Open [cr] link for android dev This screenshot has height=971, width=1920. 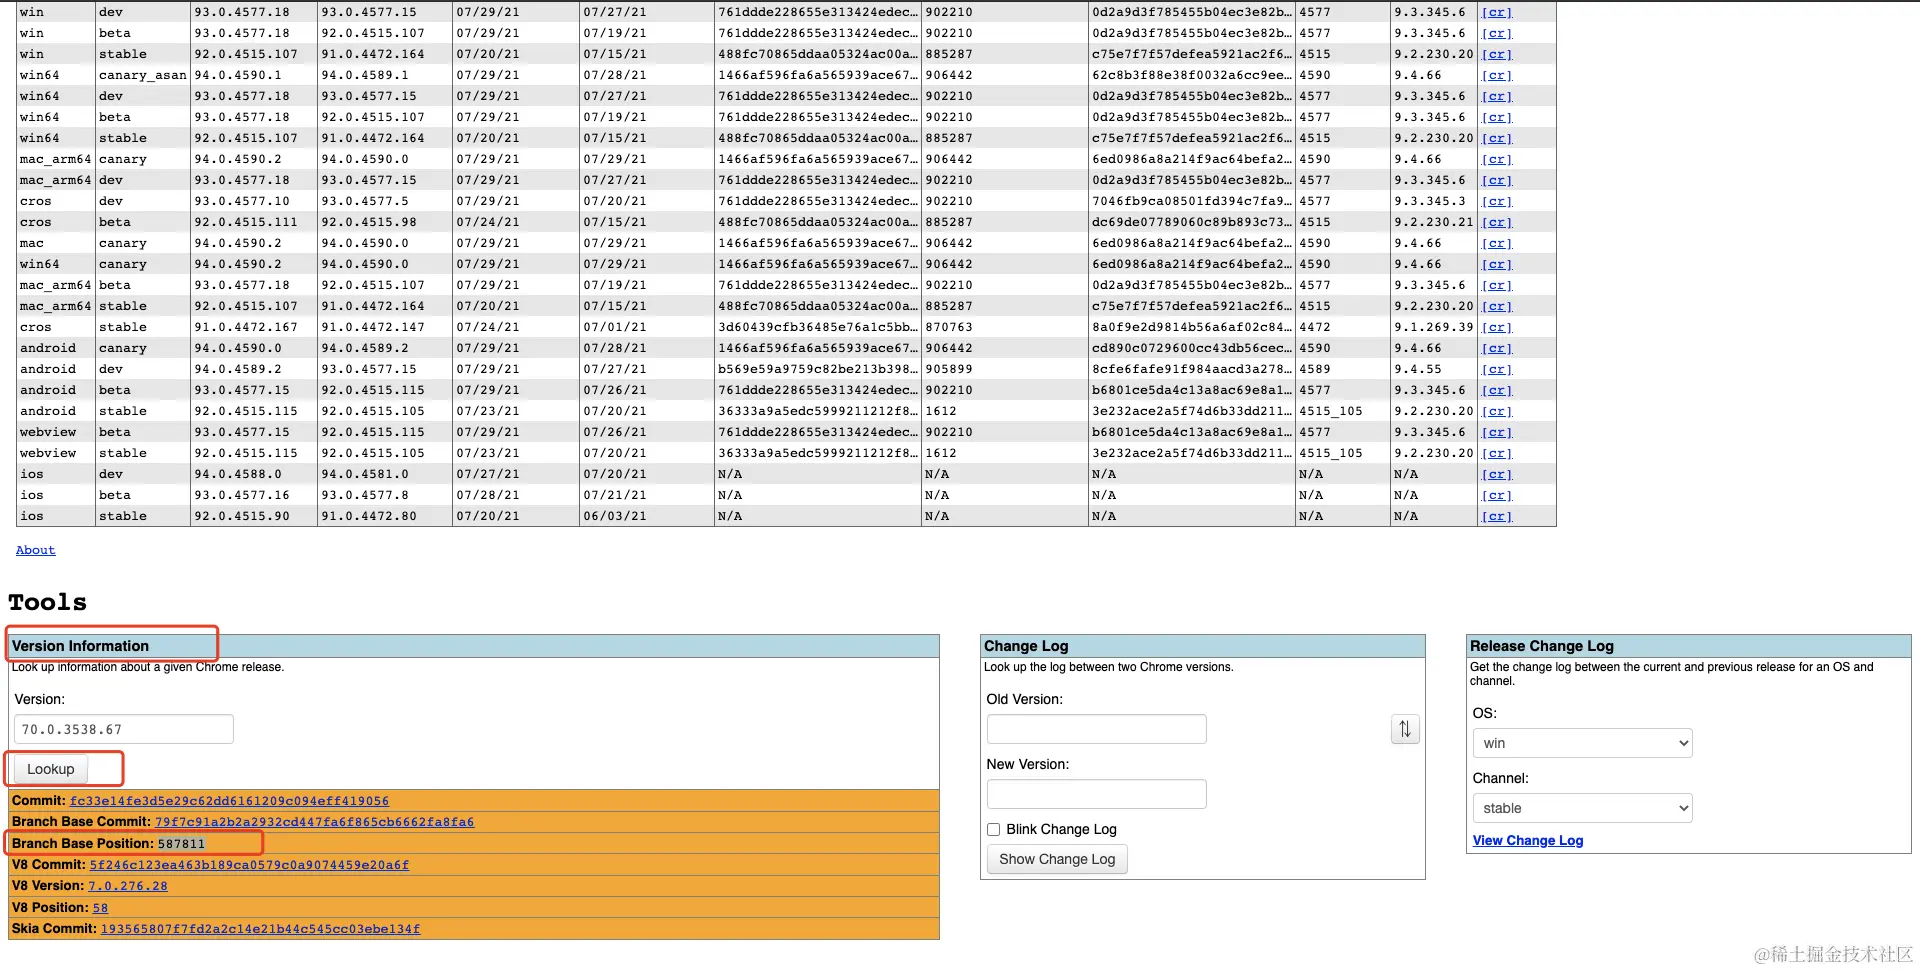pos(1497,369)
